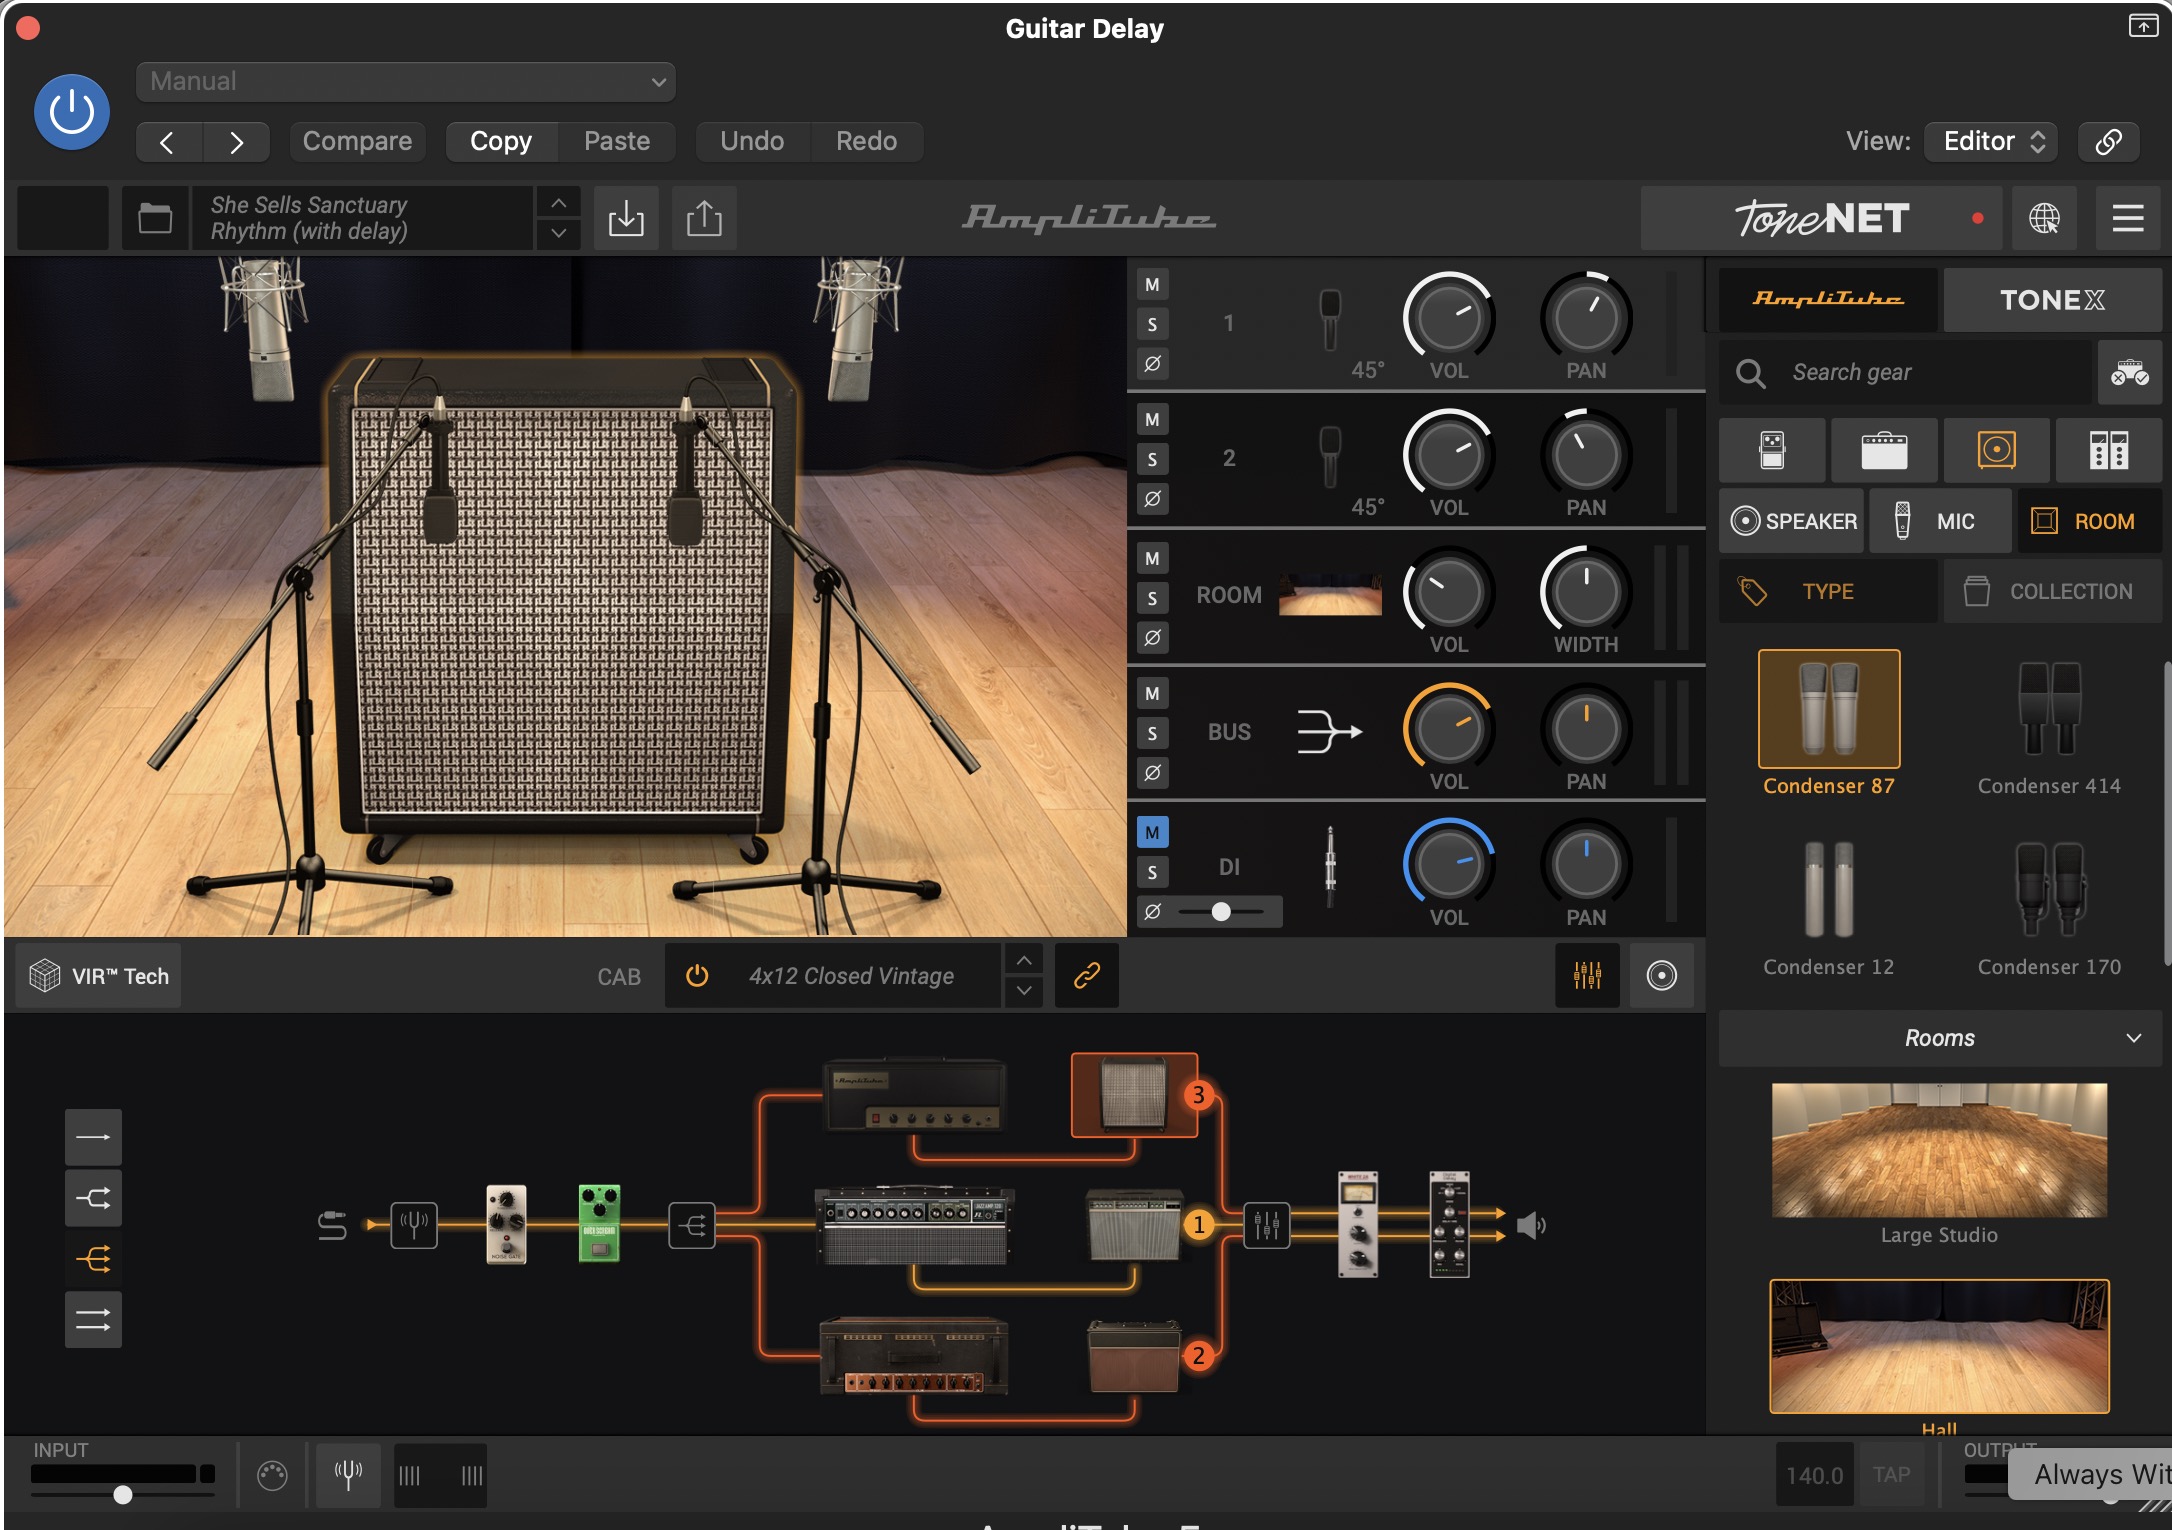The image size is (2172, 1530).
Task: Unmute the DI channel
Action: 1152,832
